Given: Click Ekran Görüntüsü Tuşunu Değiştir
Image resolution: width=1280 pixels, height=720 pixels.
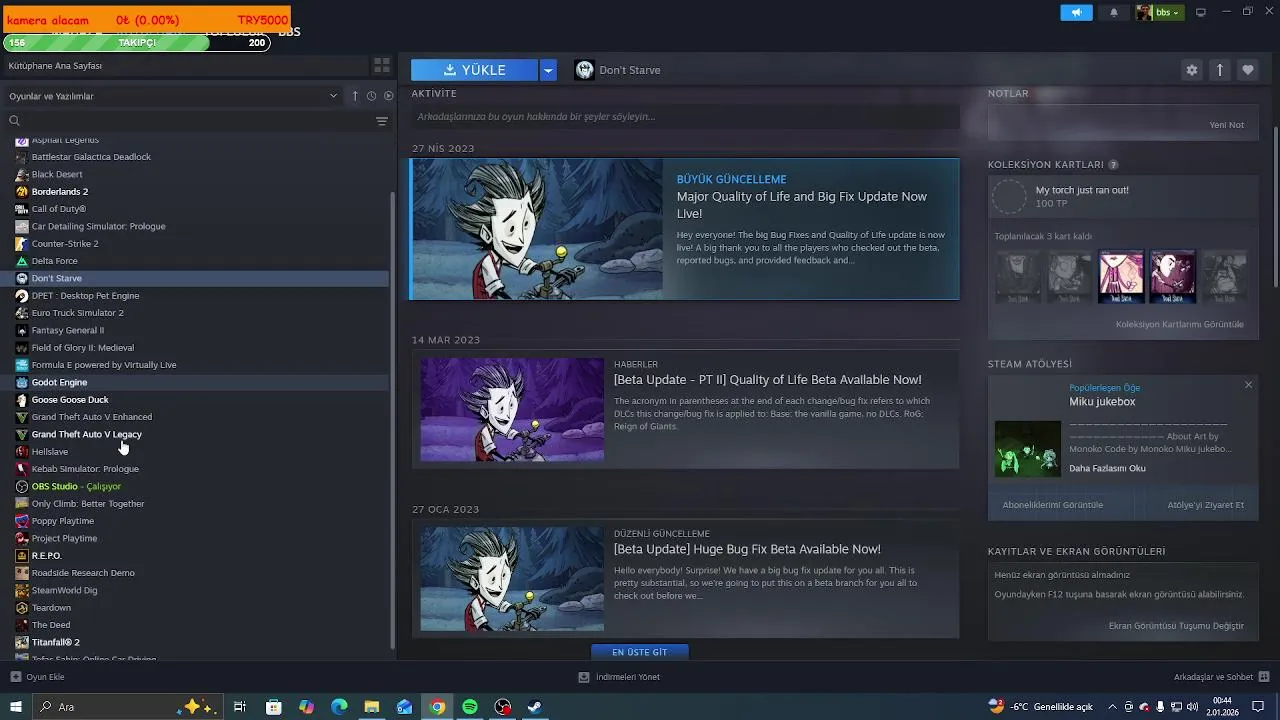Looking at the screenshot, I should (x=1177, y=626).
